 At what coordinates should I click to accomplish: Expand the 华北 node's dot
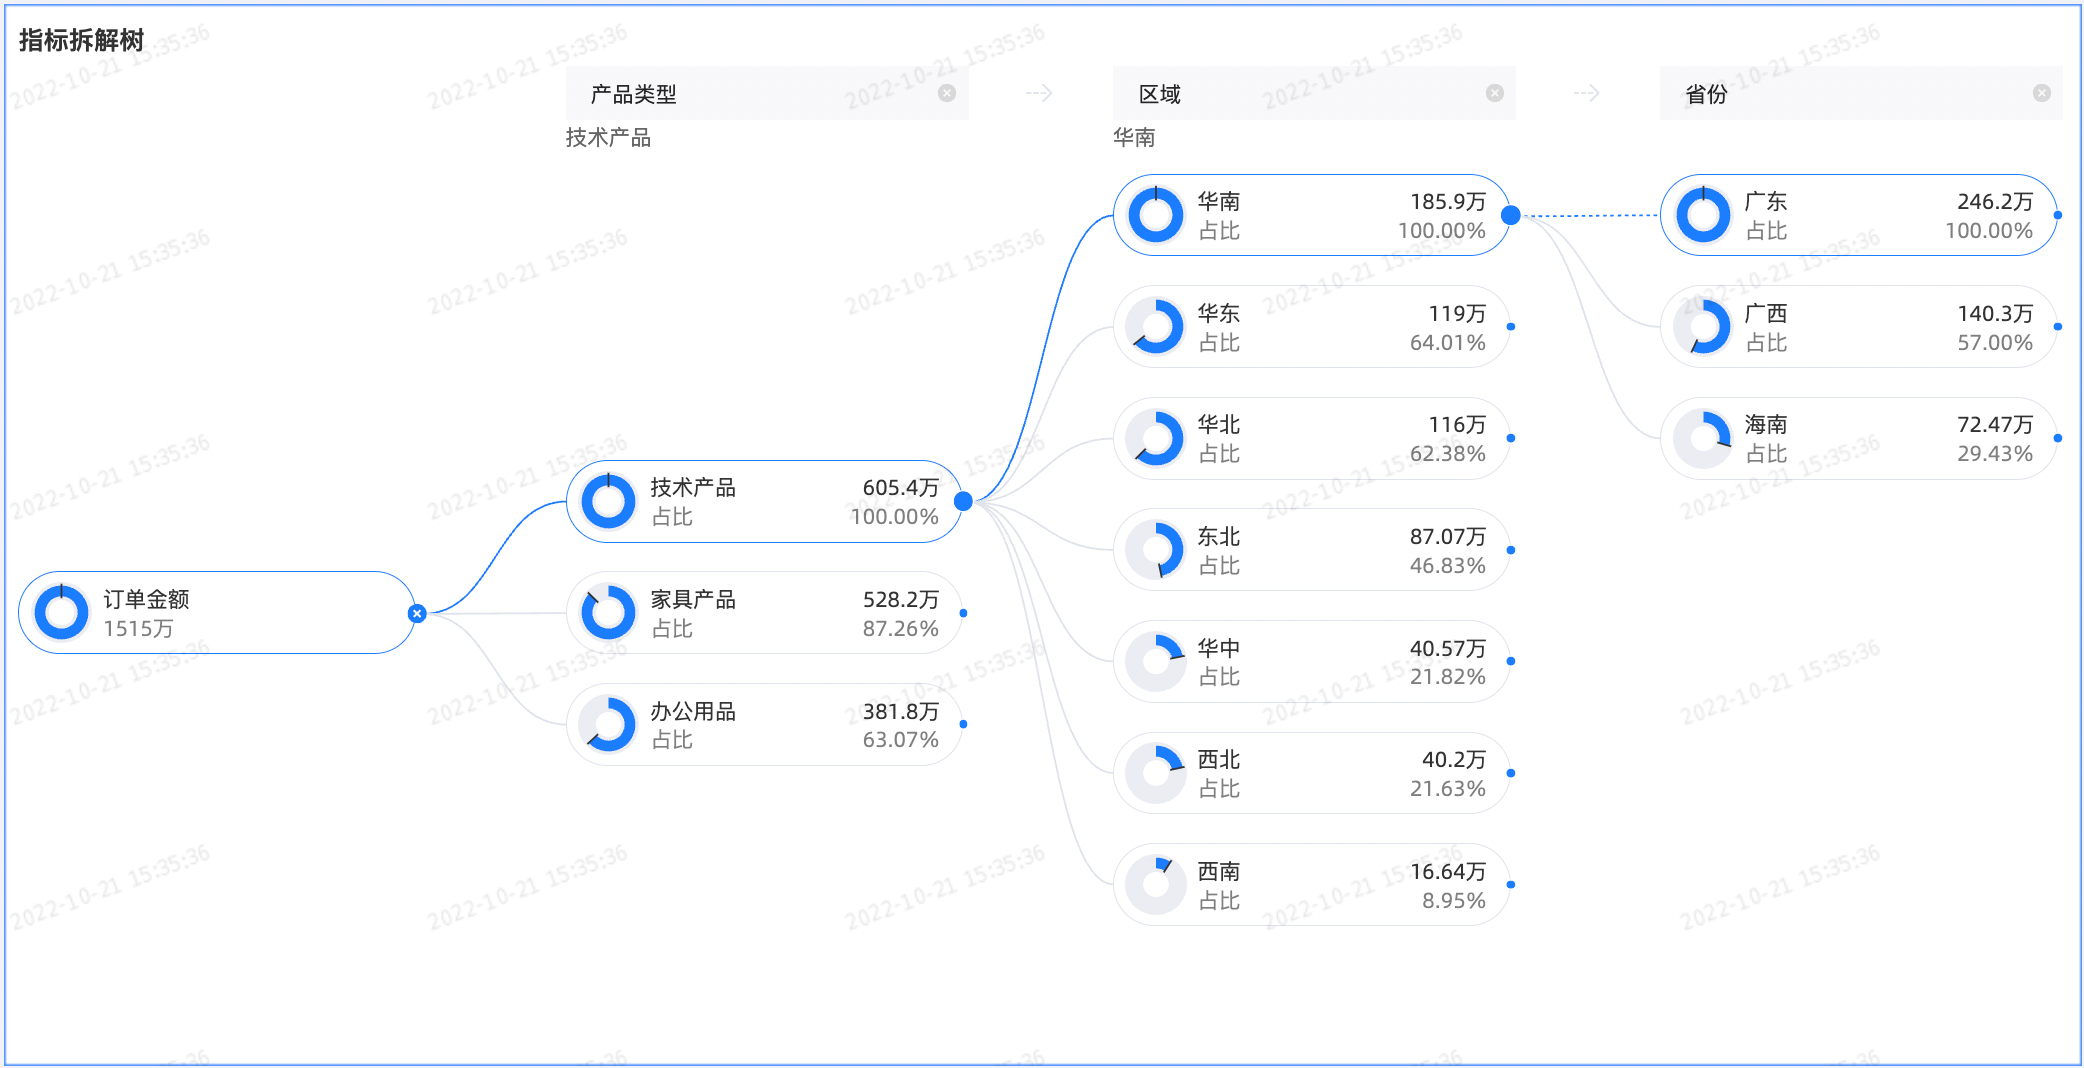pos(1510,438)
